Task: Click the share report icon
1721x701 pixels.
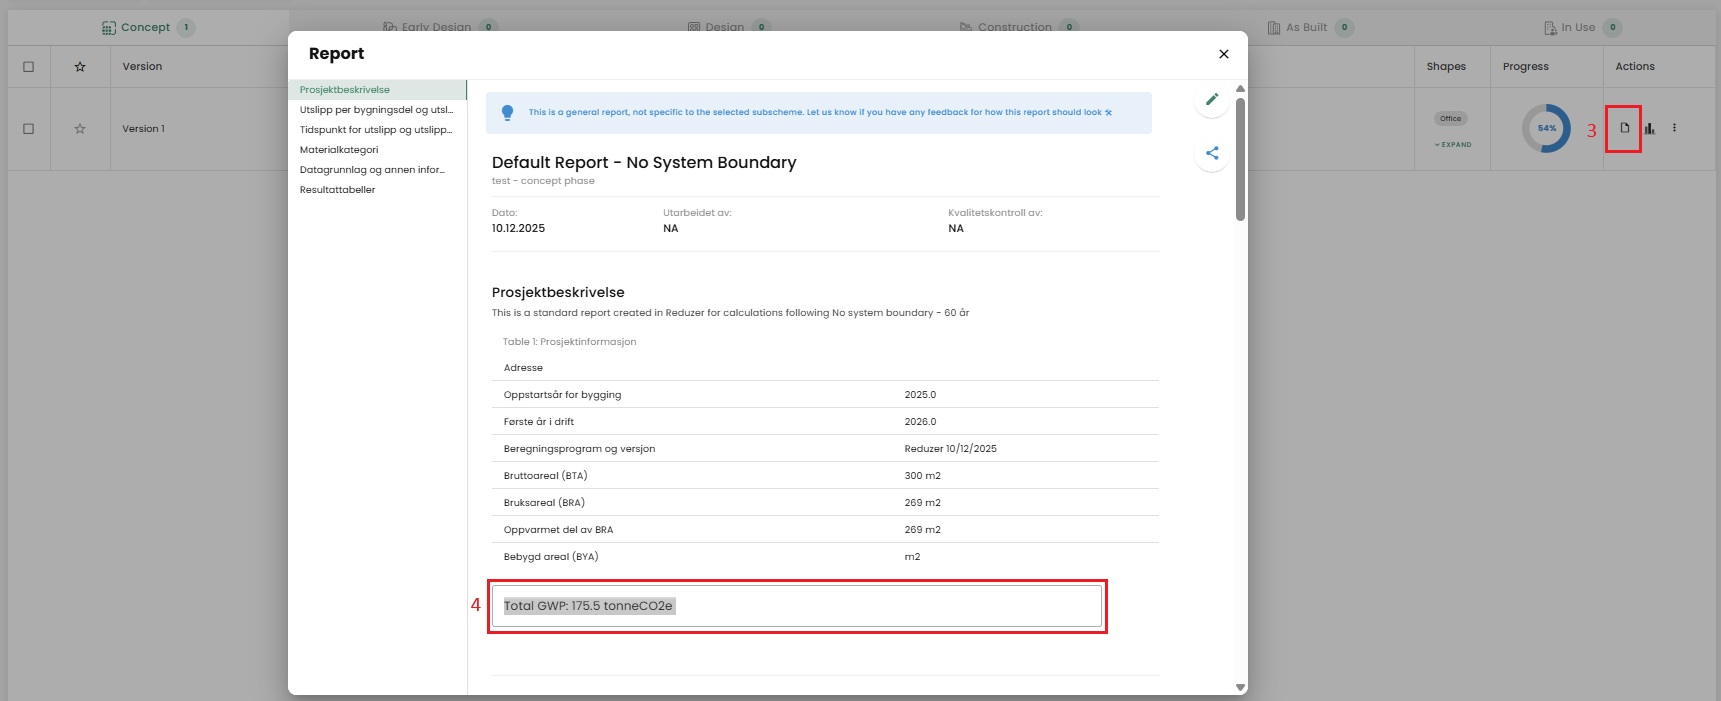Action: coord(1212,153)
